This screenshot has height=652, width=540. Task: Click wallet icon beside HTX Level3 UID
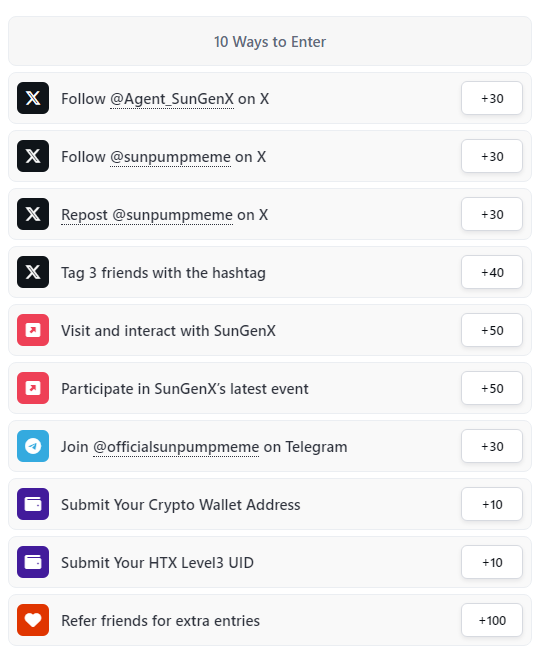33,562
